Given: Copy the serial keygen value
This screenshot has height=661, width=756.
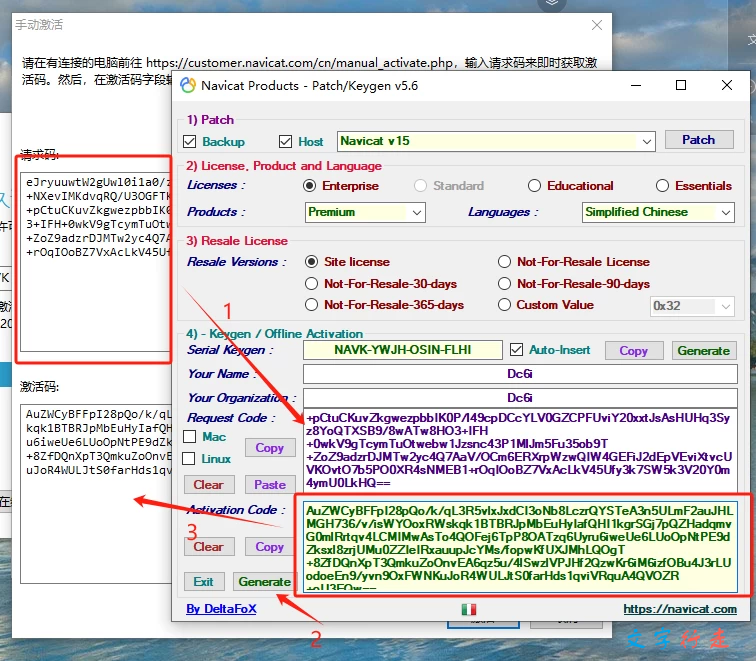Looking at the screenshot, I should coord(634,351).
